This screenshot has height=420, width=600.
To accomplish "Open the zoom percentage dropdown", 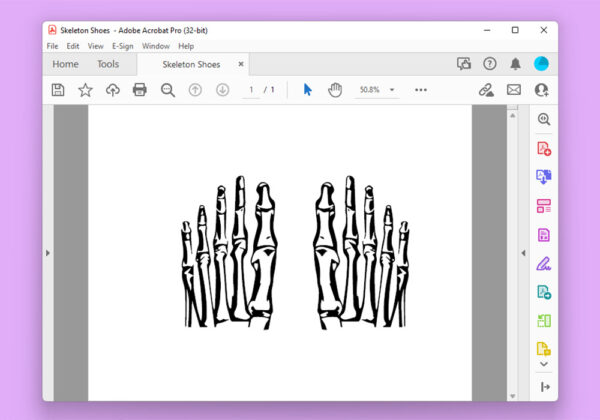I will pos(393,90).
